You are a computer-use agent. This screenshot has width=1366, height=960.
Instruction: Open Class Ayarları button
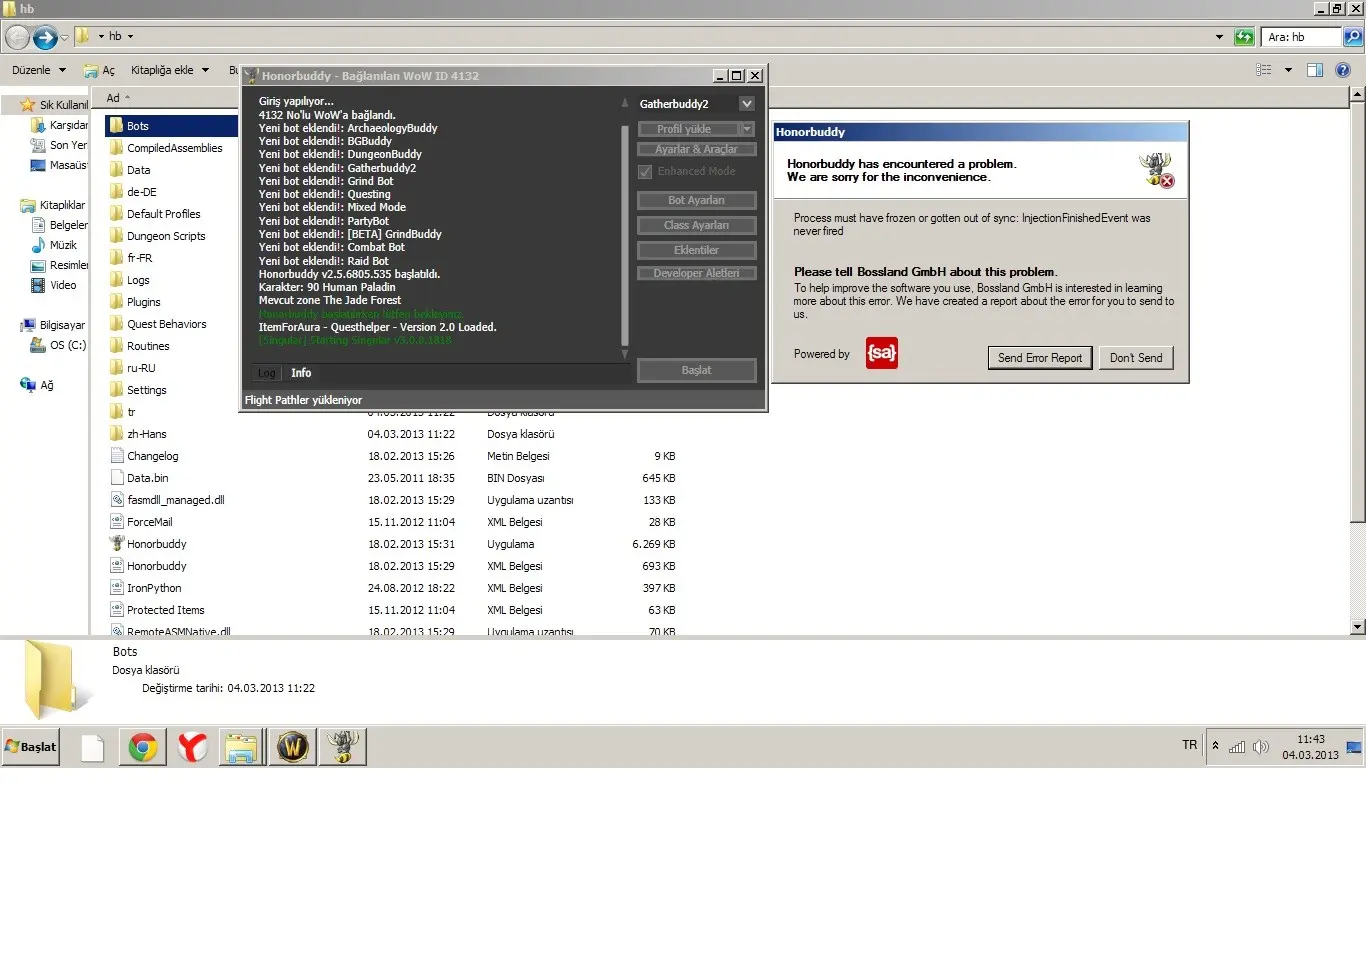pyautogui.click(x=697, y=225)
